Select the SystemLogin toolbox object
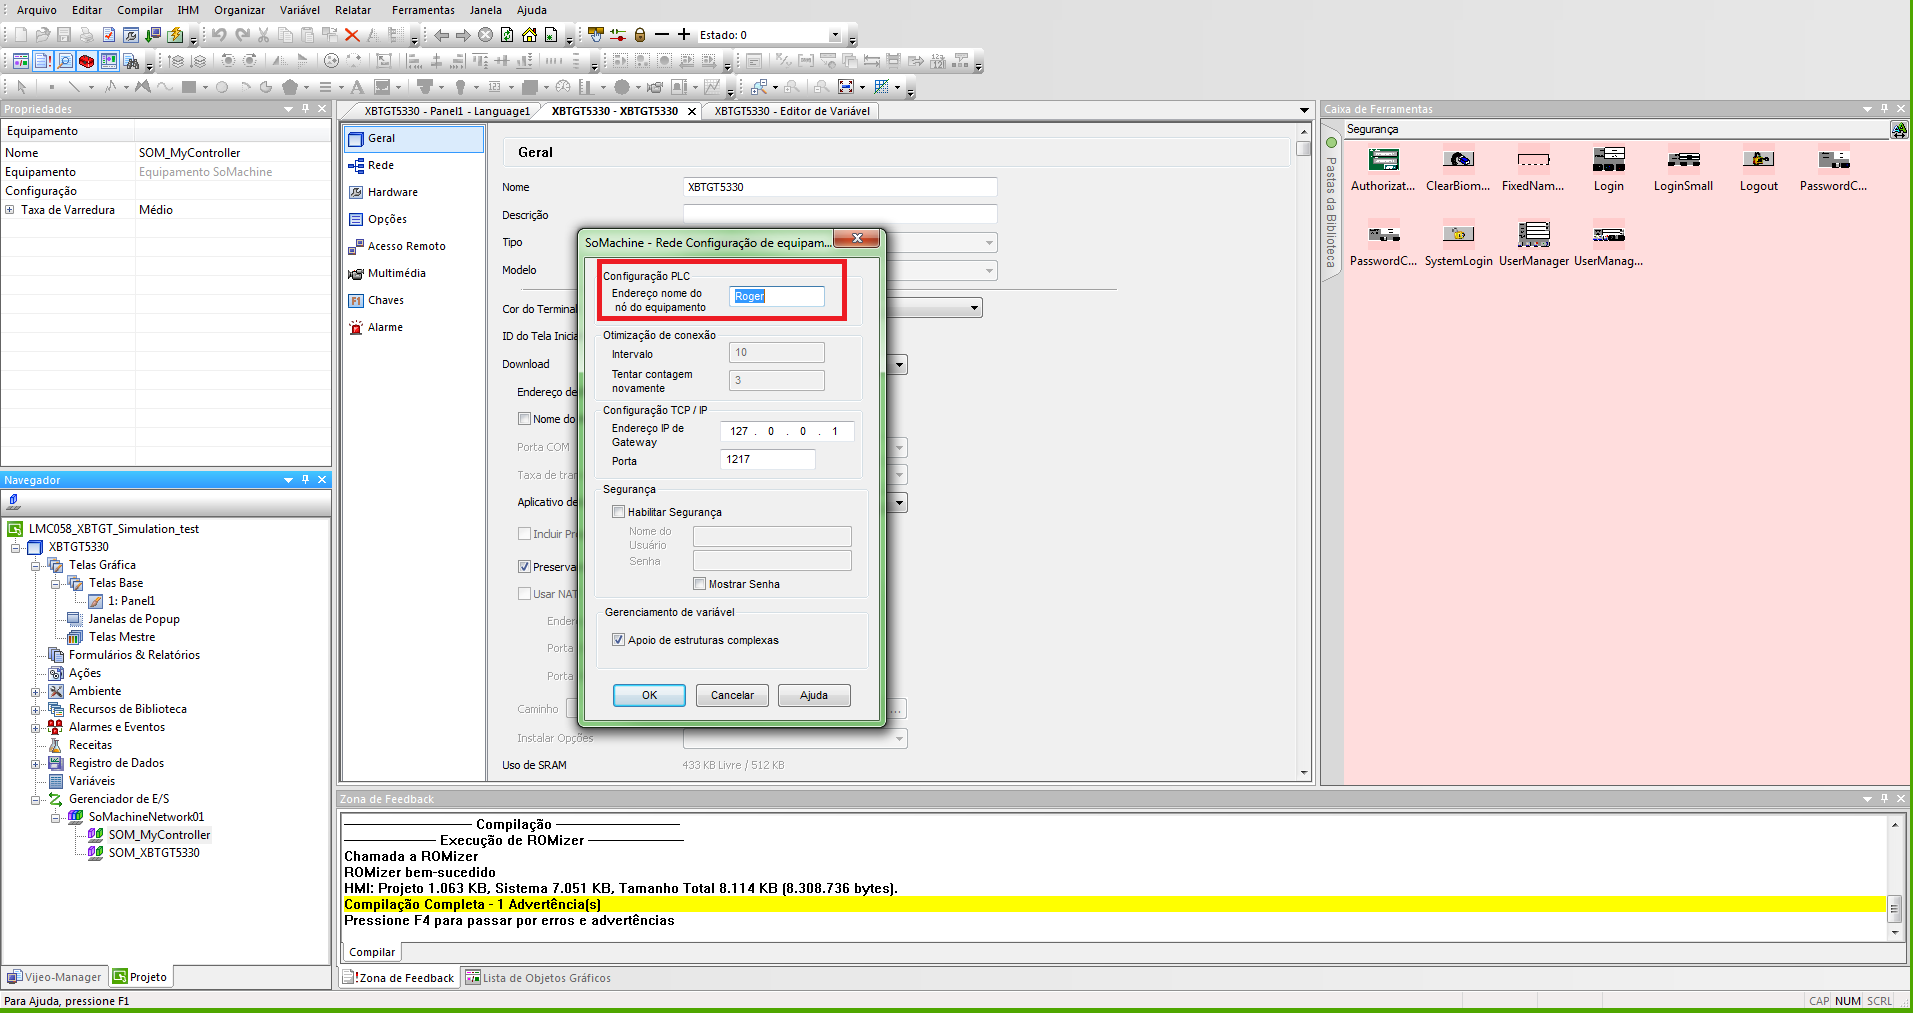This screenshot has width=1913, height=1013. [x=1459, y=243]
